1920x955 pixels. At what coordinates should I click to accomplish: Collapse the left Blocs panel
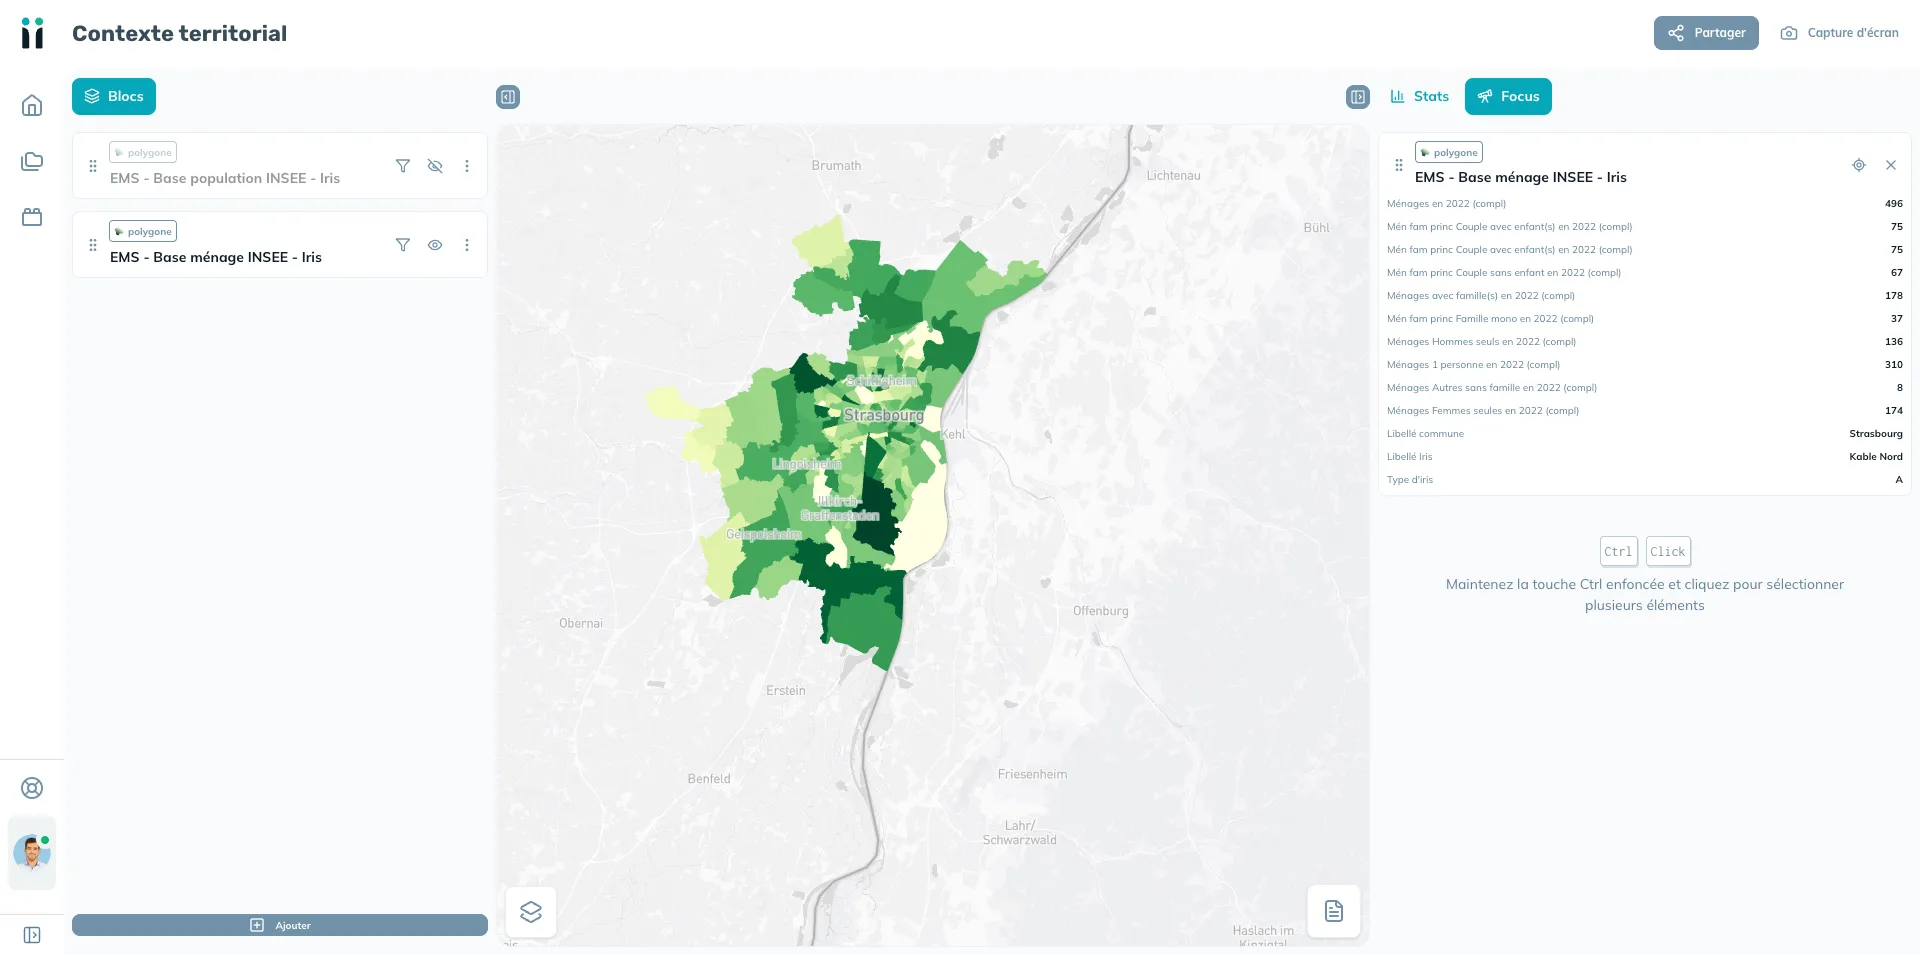pyautogui.click(x=508, y=97)
